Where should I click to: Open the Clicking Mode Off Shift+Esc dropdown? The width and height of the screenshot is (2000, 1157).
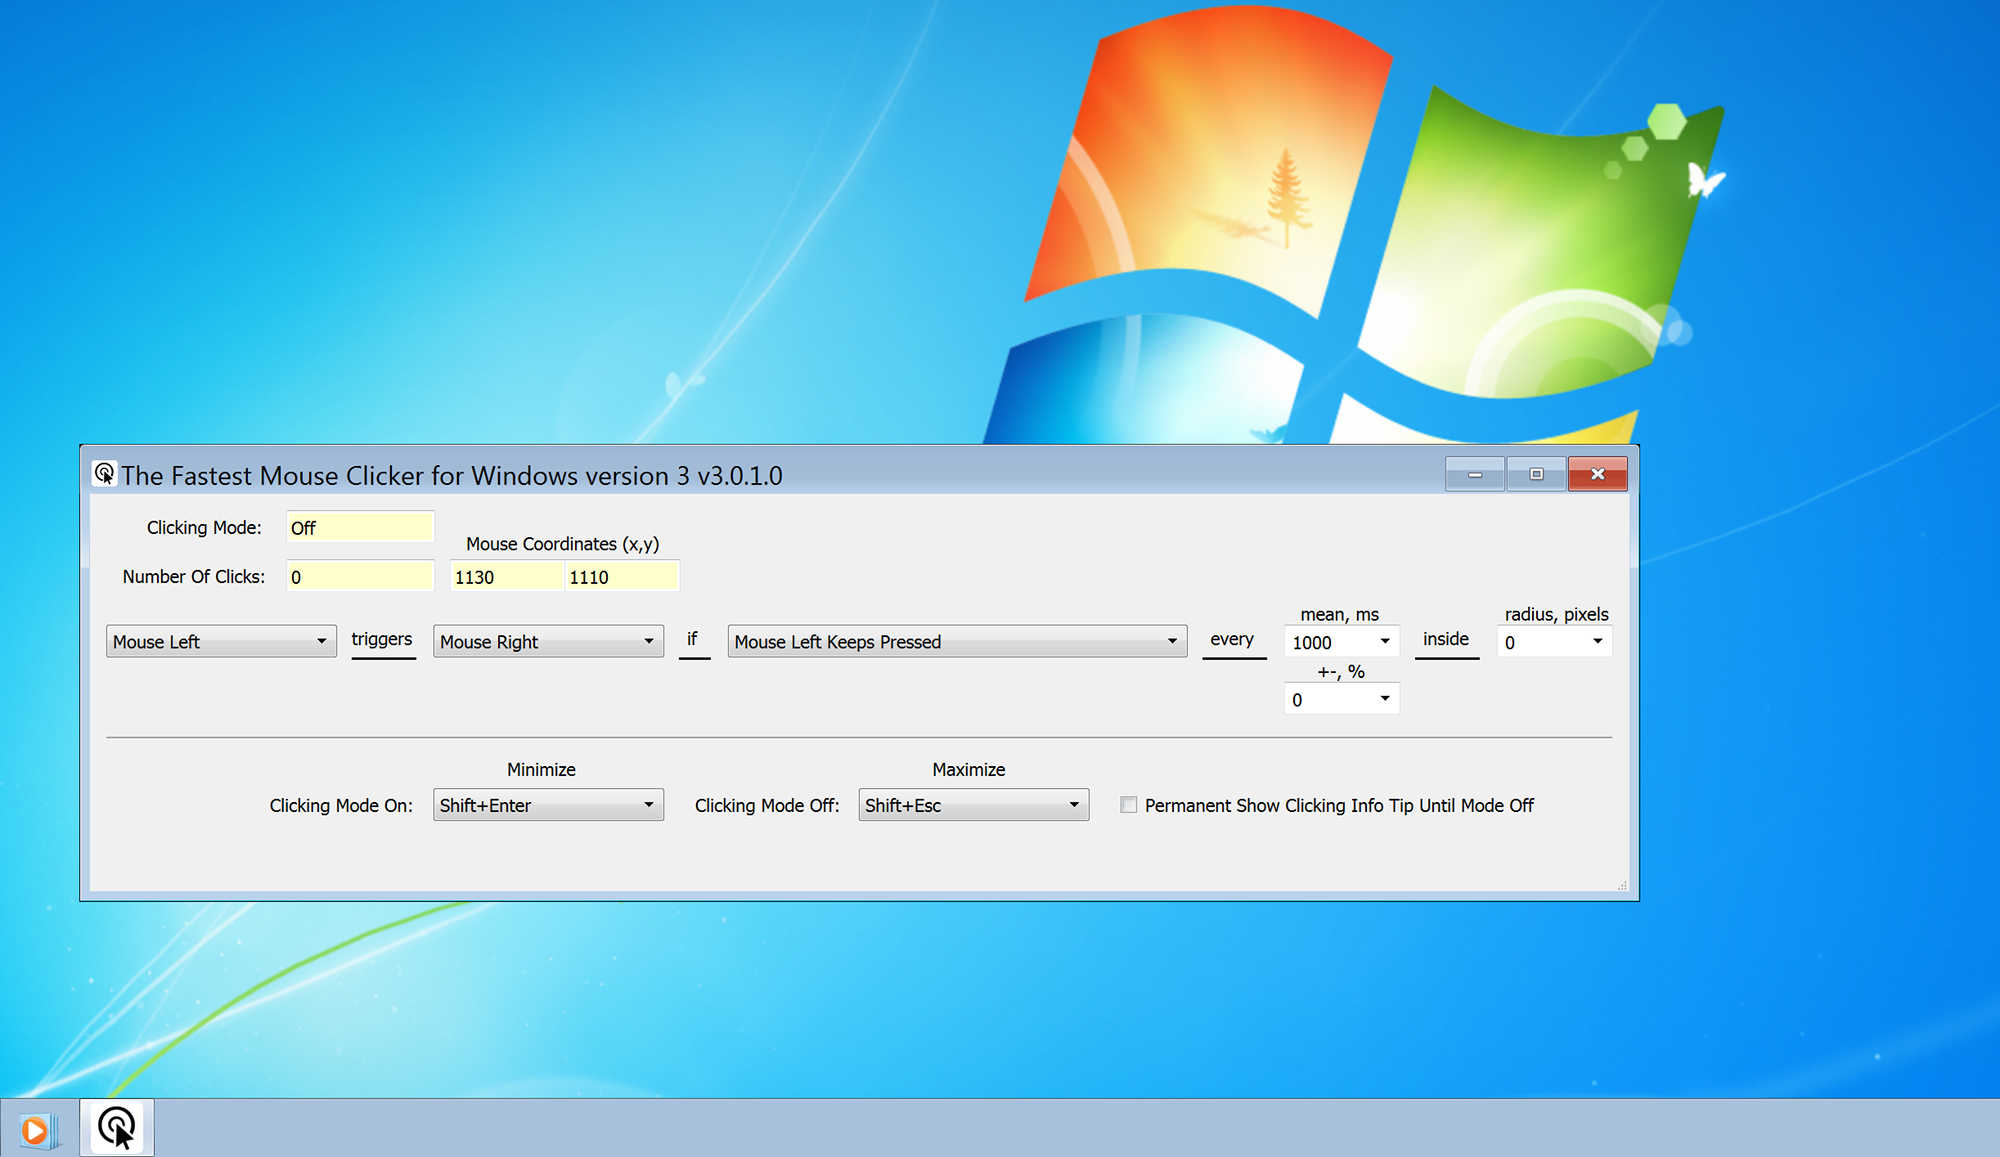point(1074,804)
